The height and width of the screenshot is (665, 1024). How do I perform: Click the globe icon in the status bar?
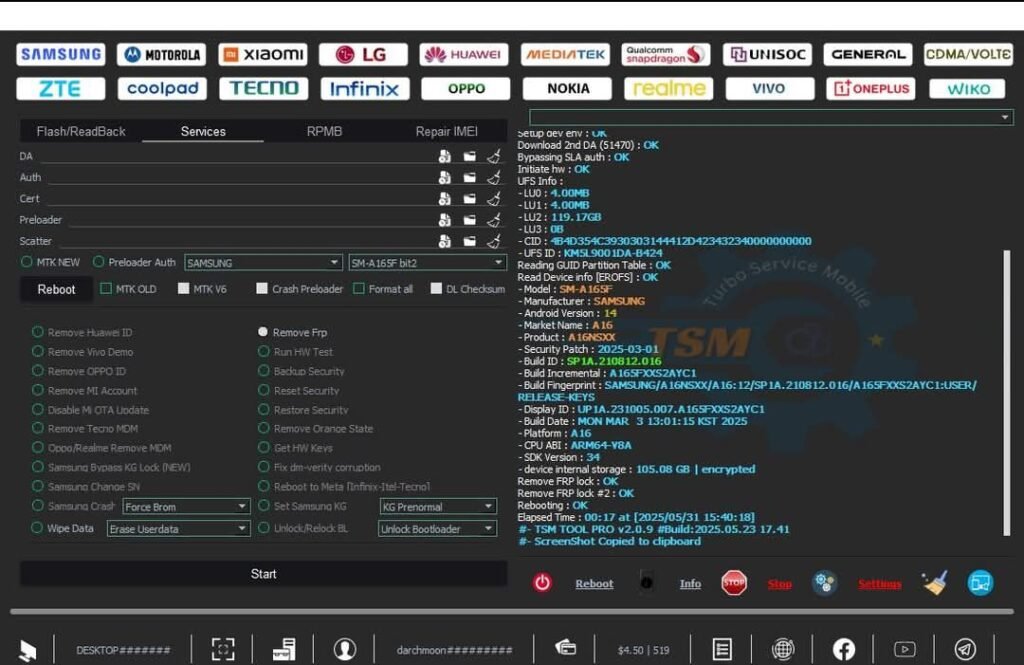[x=783, y=649]
